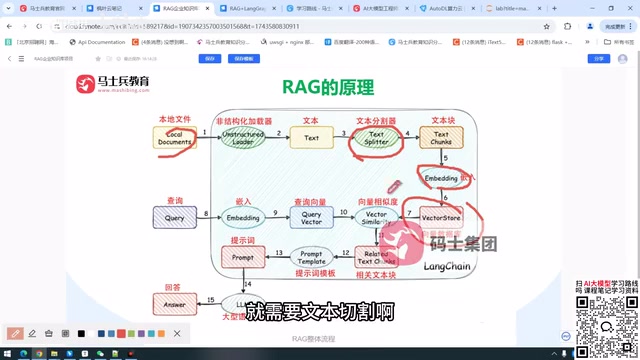Switch to the 学习路线 tab
The width and height of the screenshot is (640, 360).
[314, 8]
